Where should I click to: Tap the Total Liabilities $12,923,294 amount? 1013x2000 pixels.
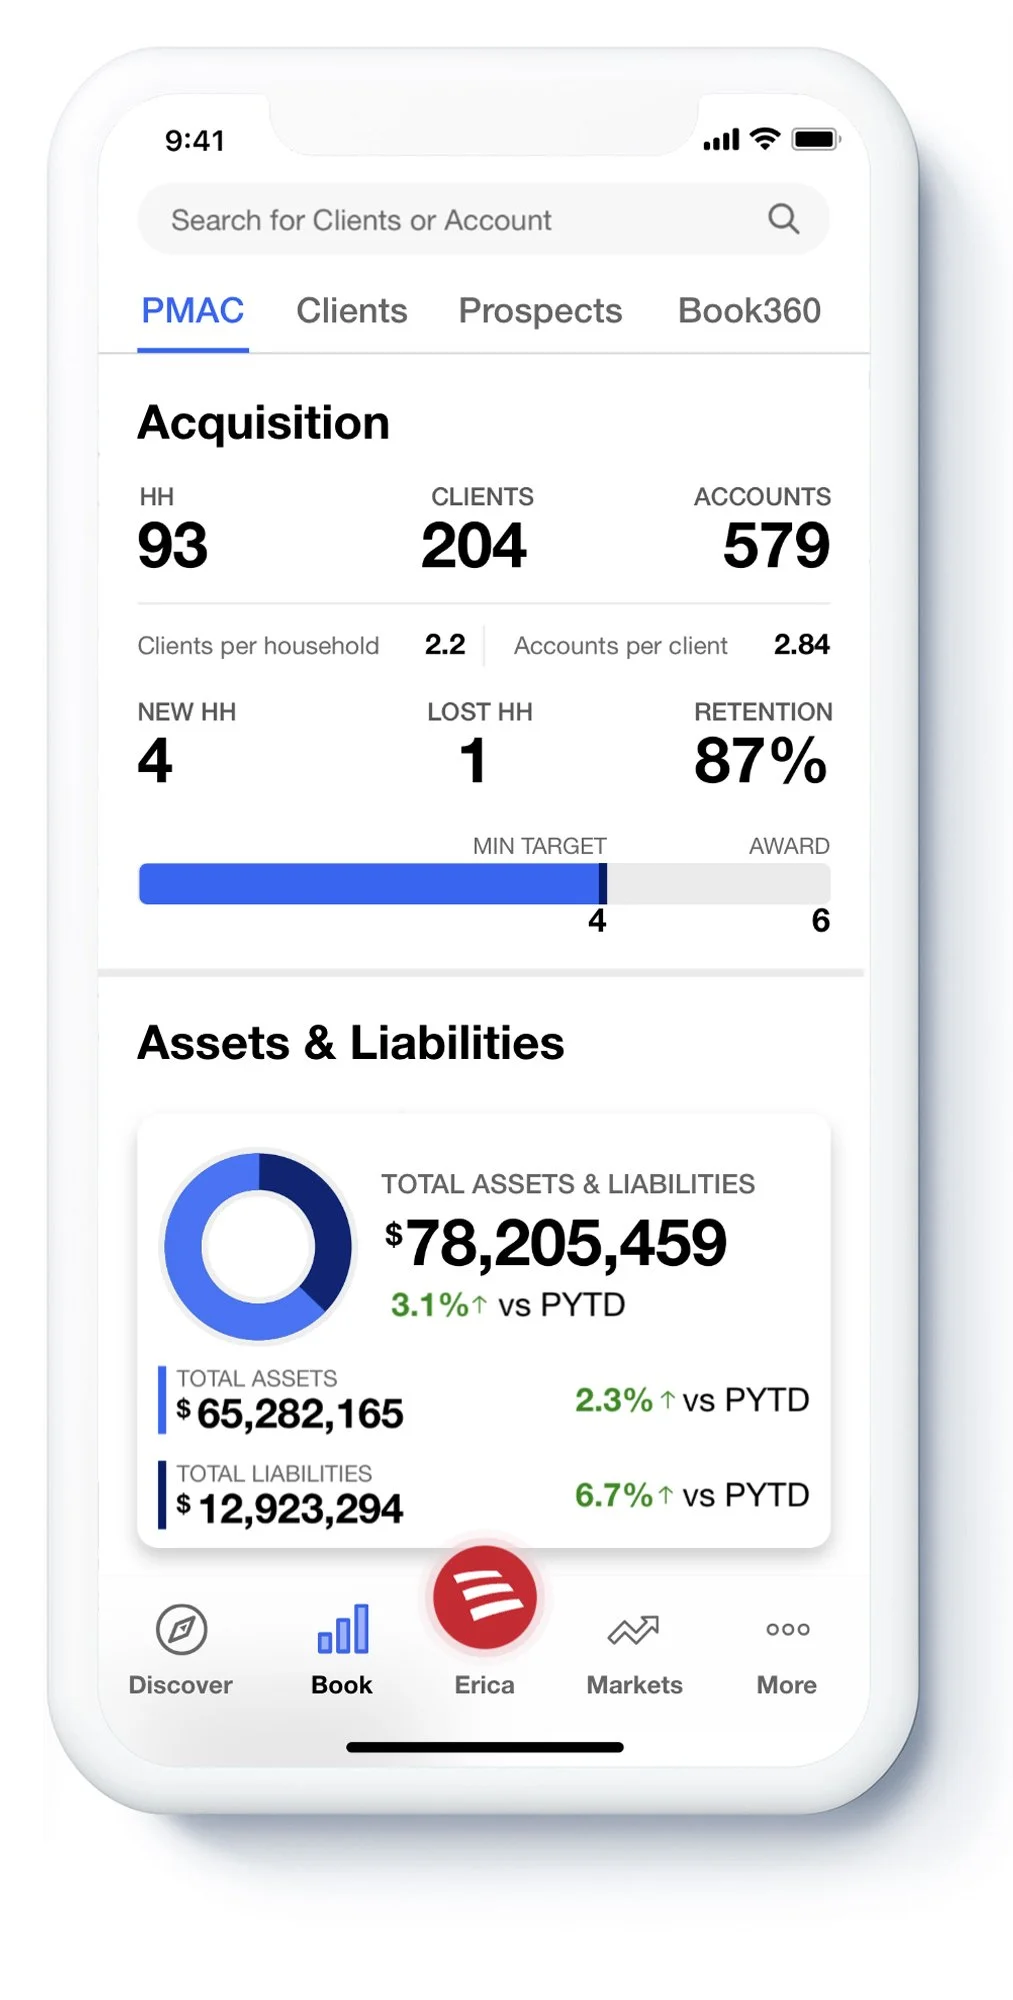click(290, 1509)
